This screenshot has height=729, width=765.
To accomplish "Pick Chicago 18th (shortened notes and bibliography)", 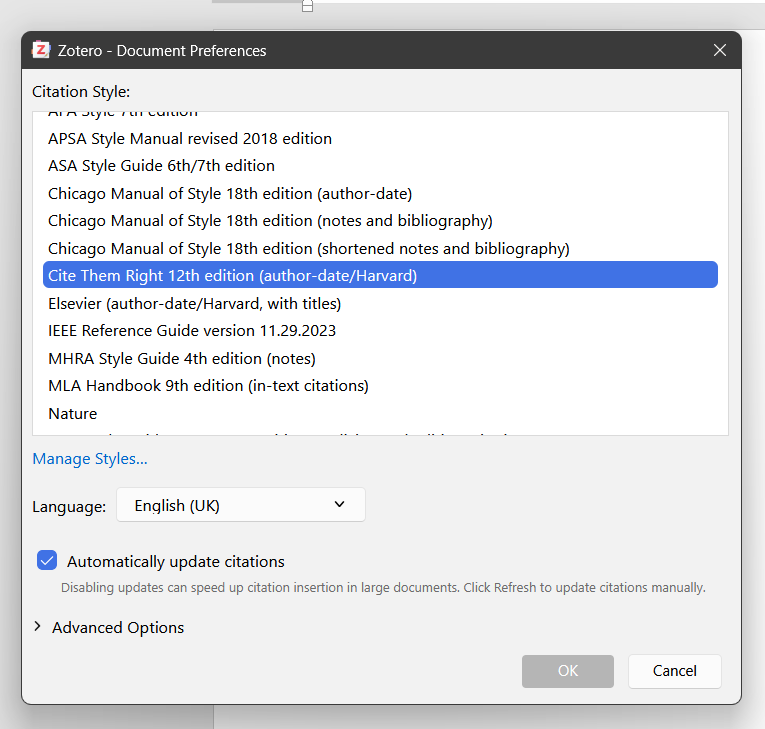I will pos(380,249).
